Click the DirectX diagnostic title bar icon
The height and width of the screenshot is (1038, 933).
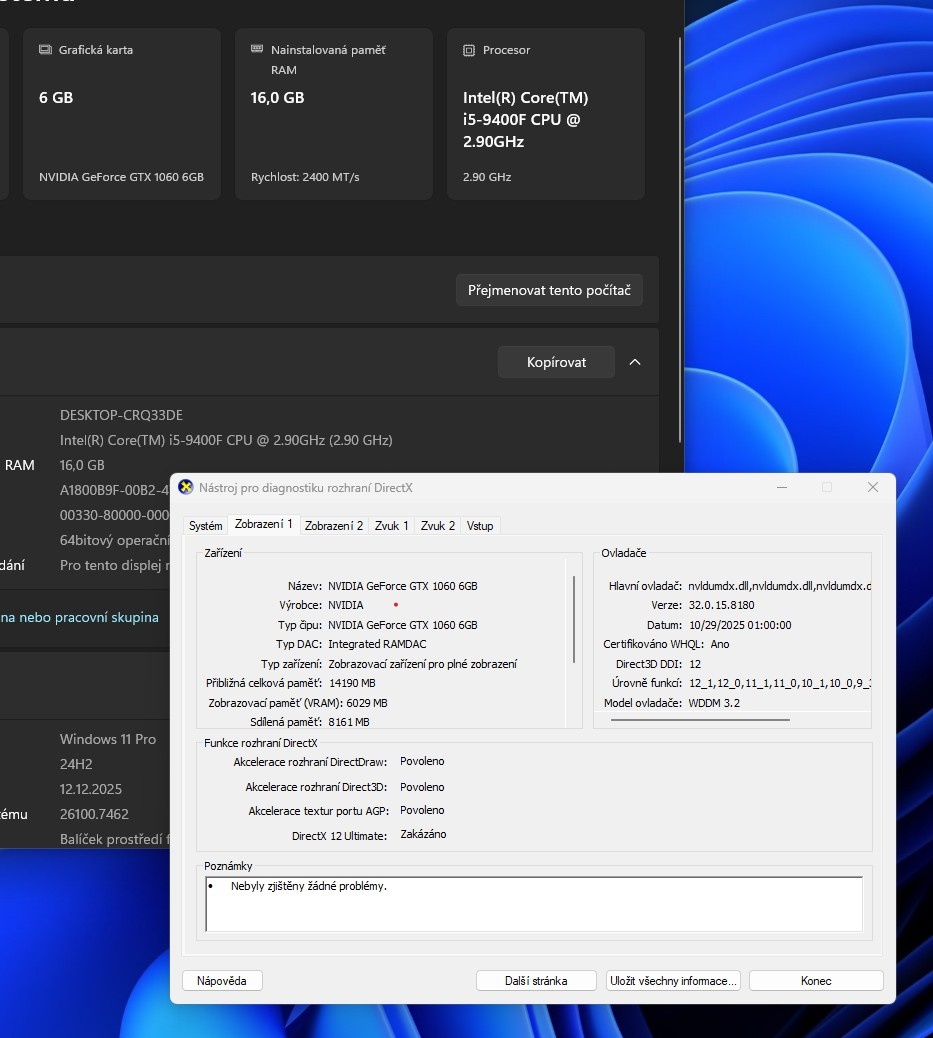point(185,487)
